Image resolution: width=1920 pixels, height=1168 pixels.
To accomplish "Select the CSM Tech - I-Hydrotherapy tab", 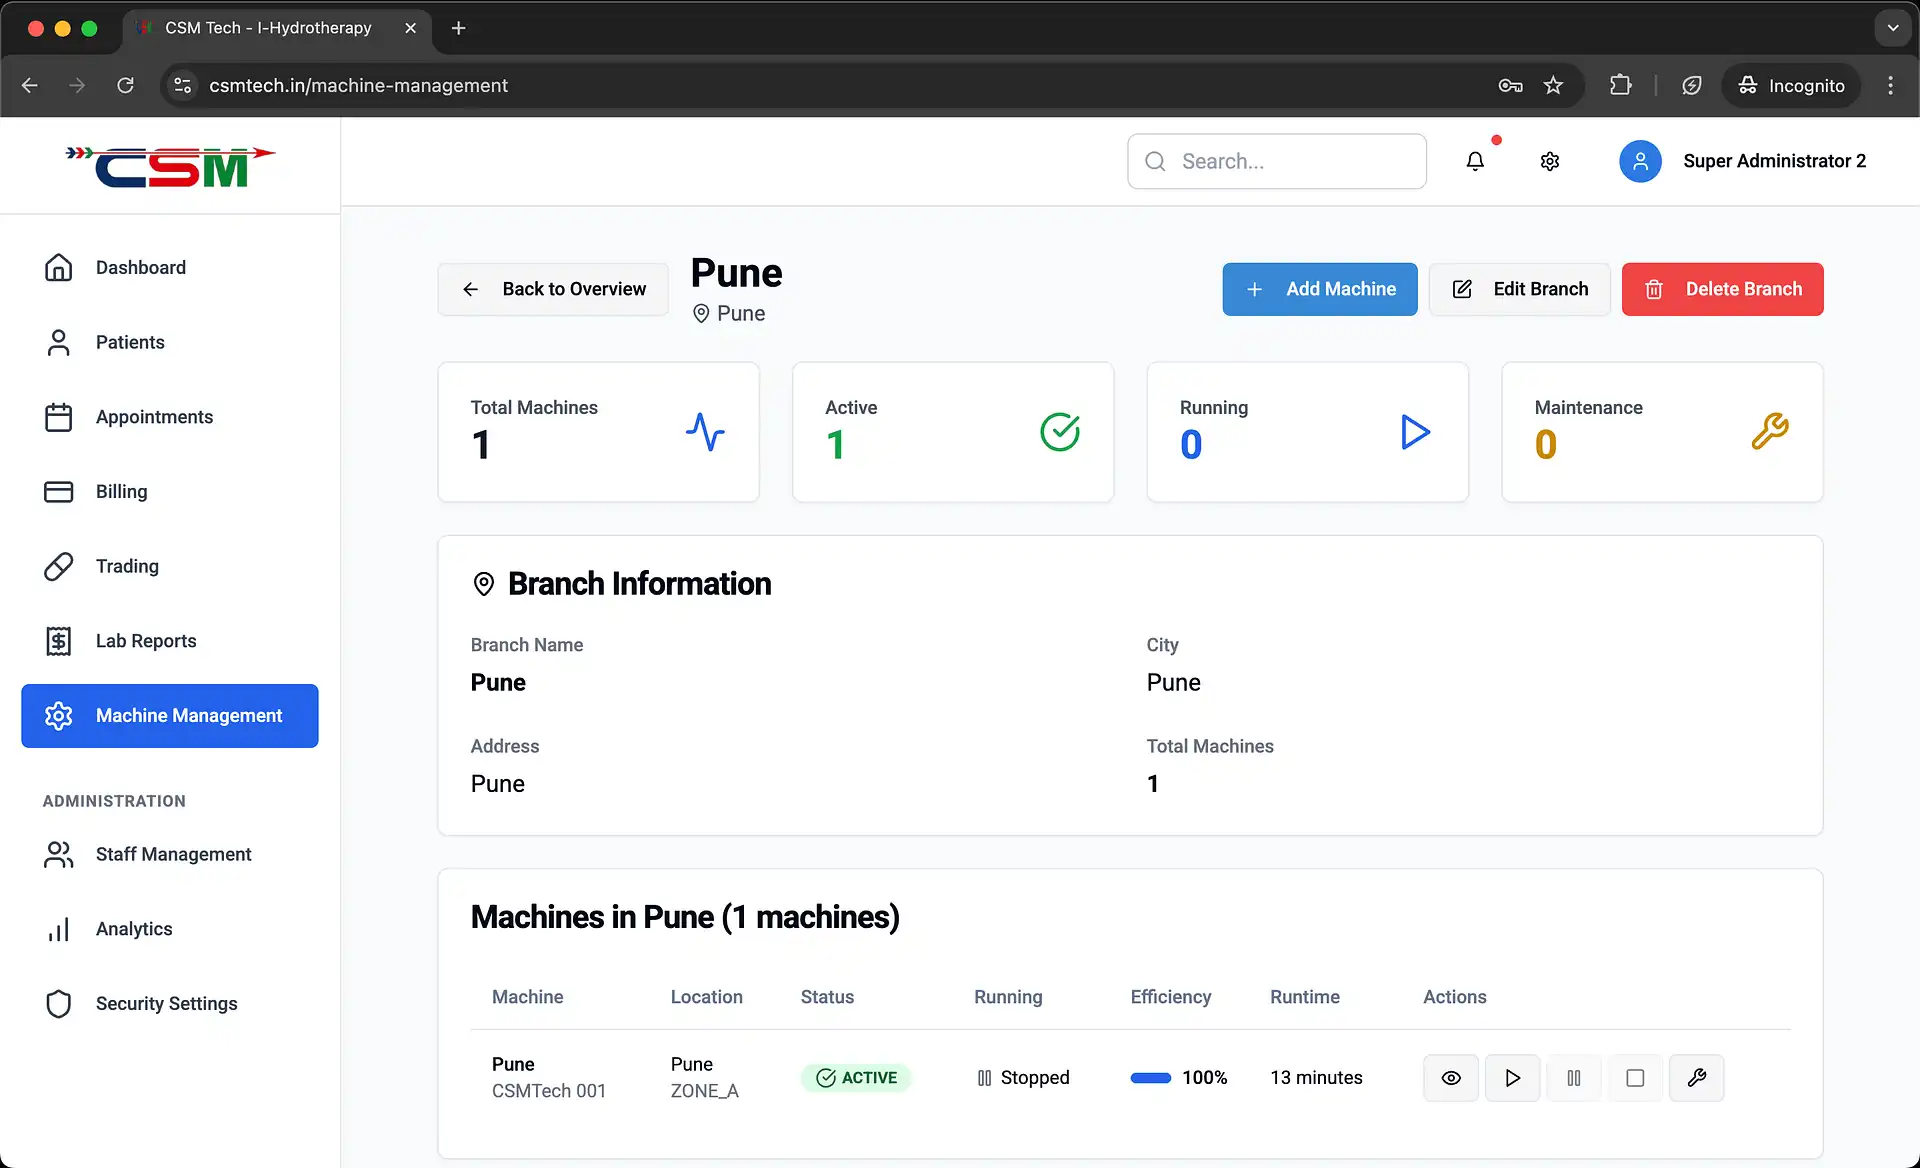I will (277, 28).
